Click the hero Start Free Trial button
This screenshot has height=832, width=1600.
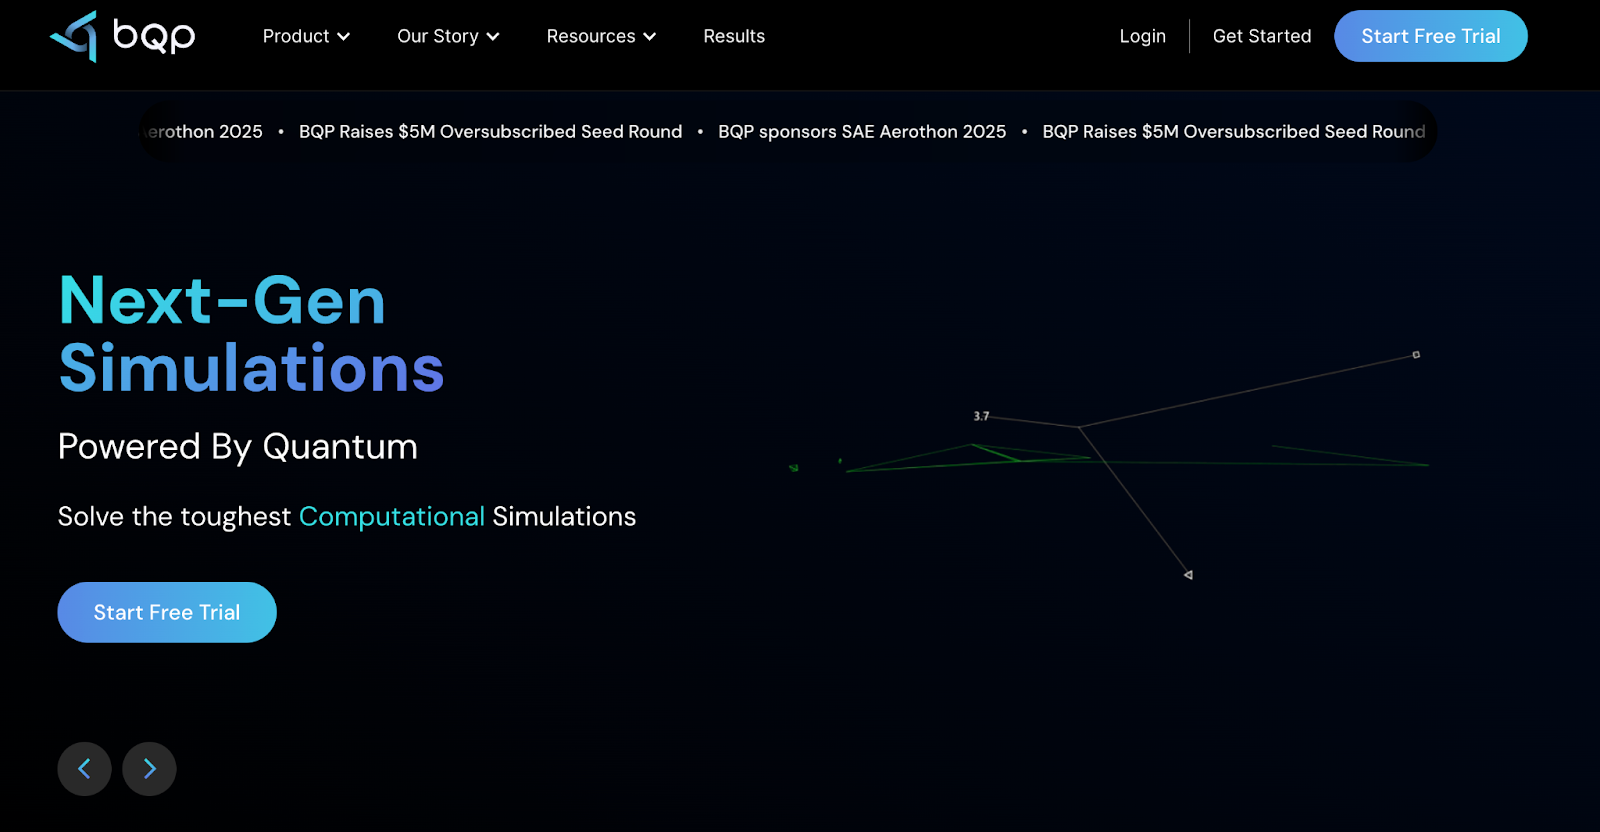[167, 612]
